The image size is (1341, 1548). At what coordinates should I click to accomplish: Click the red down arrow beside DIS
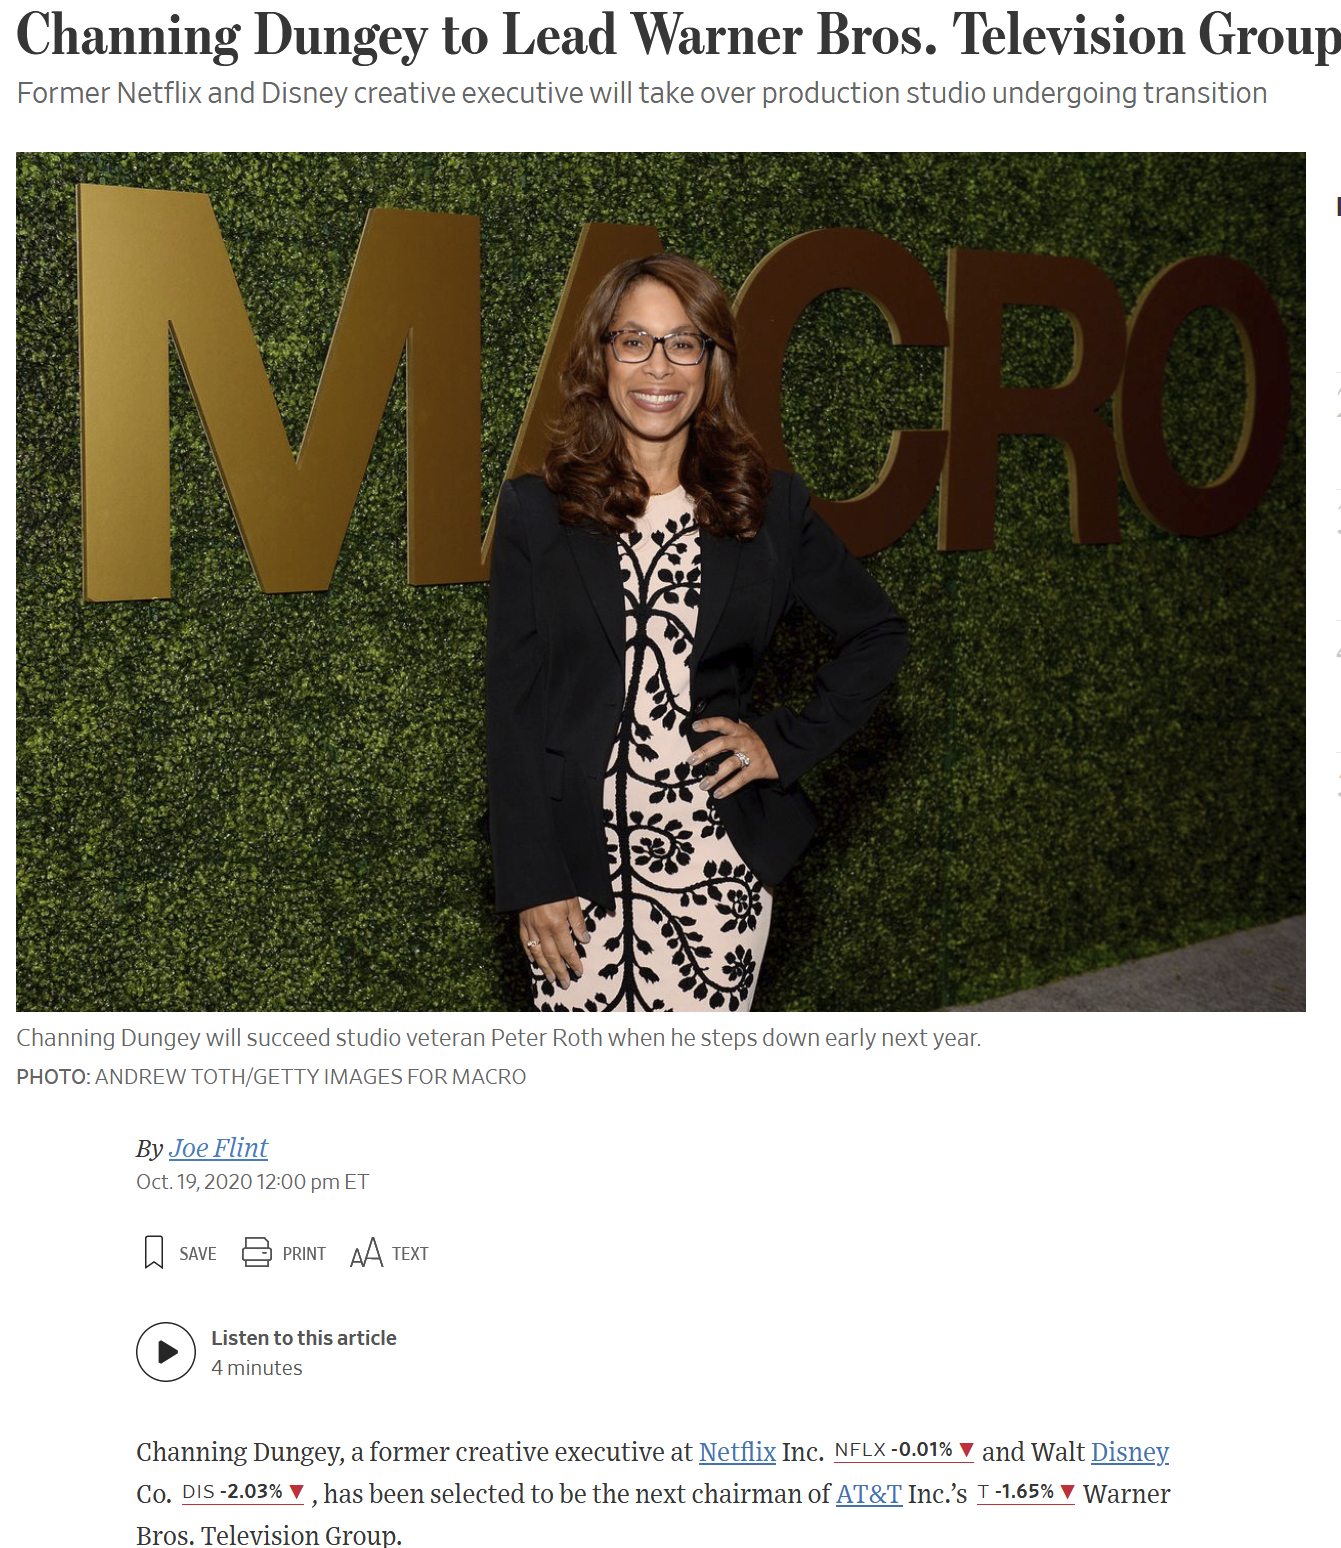click(296, 1492)
